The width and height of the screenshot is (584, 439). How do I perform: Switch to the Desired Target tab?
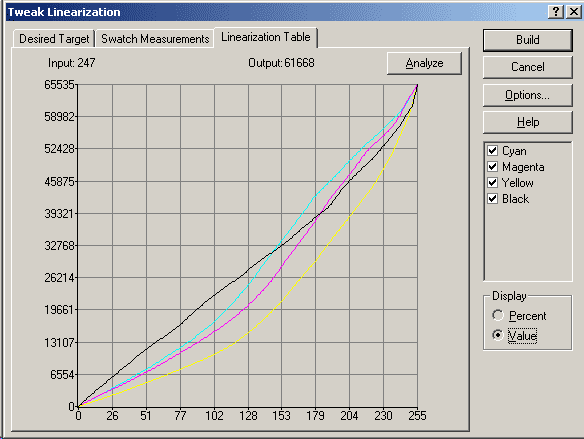click(54, 39)
